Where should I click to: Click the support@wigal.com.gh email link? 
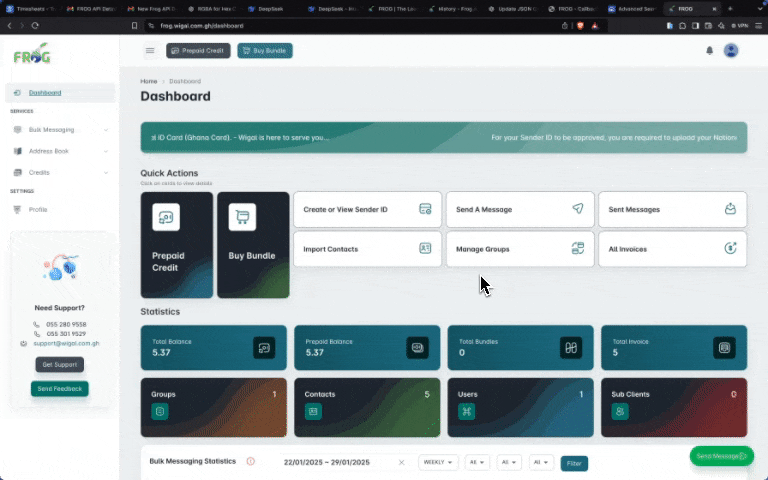(66, 343)
